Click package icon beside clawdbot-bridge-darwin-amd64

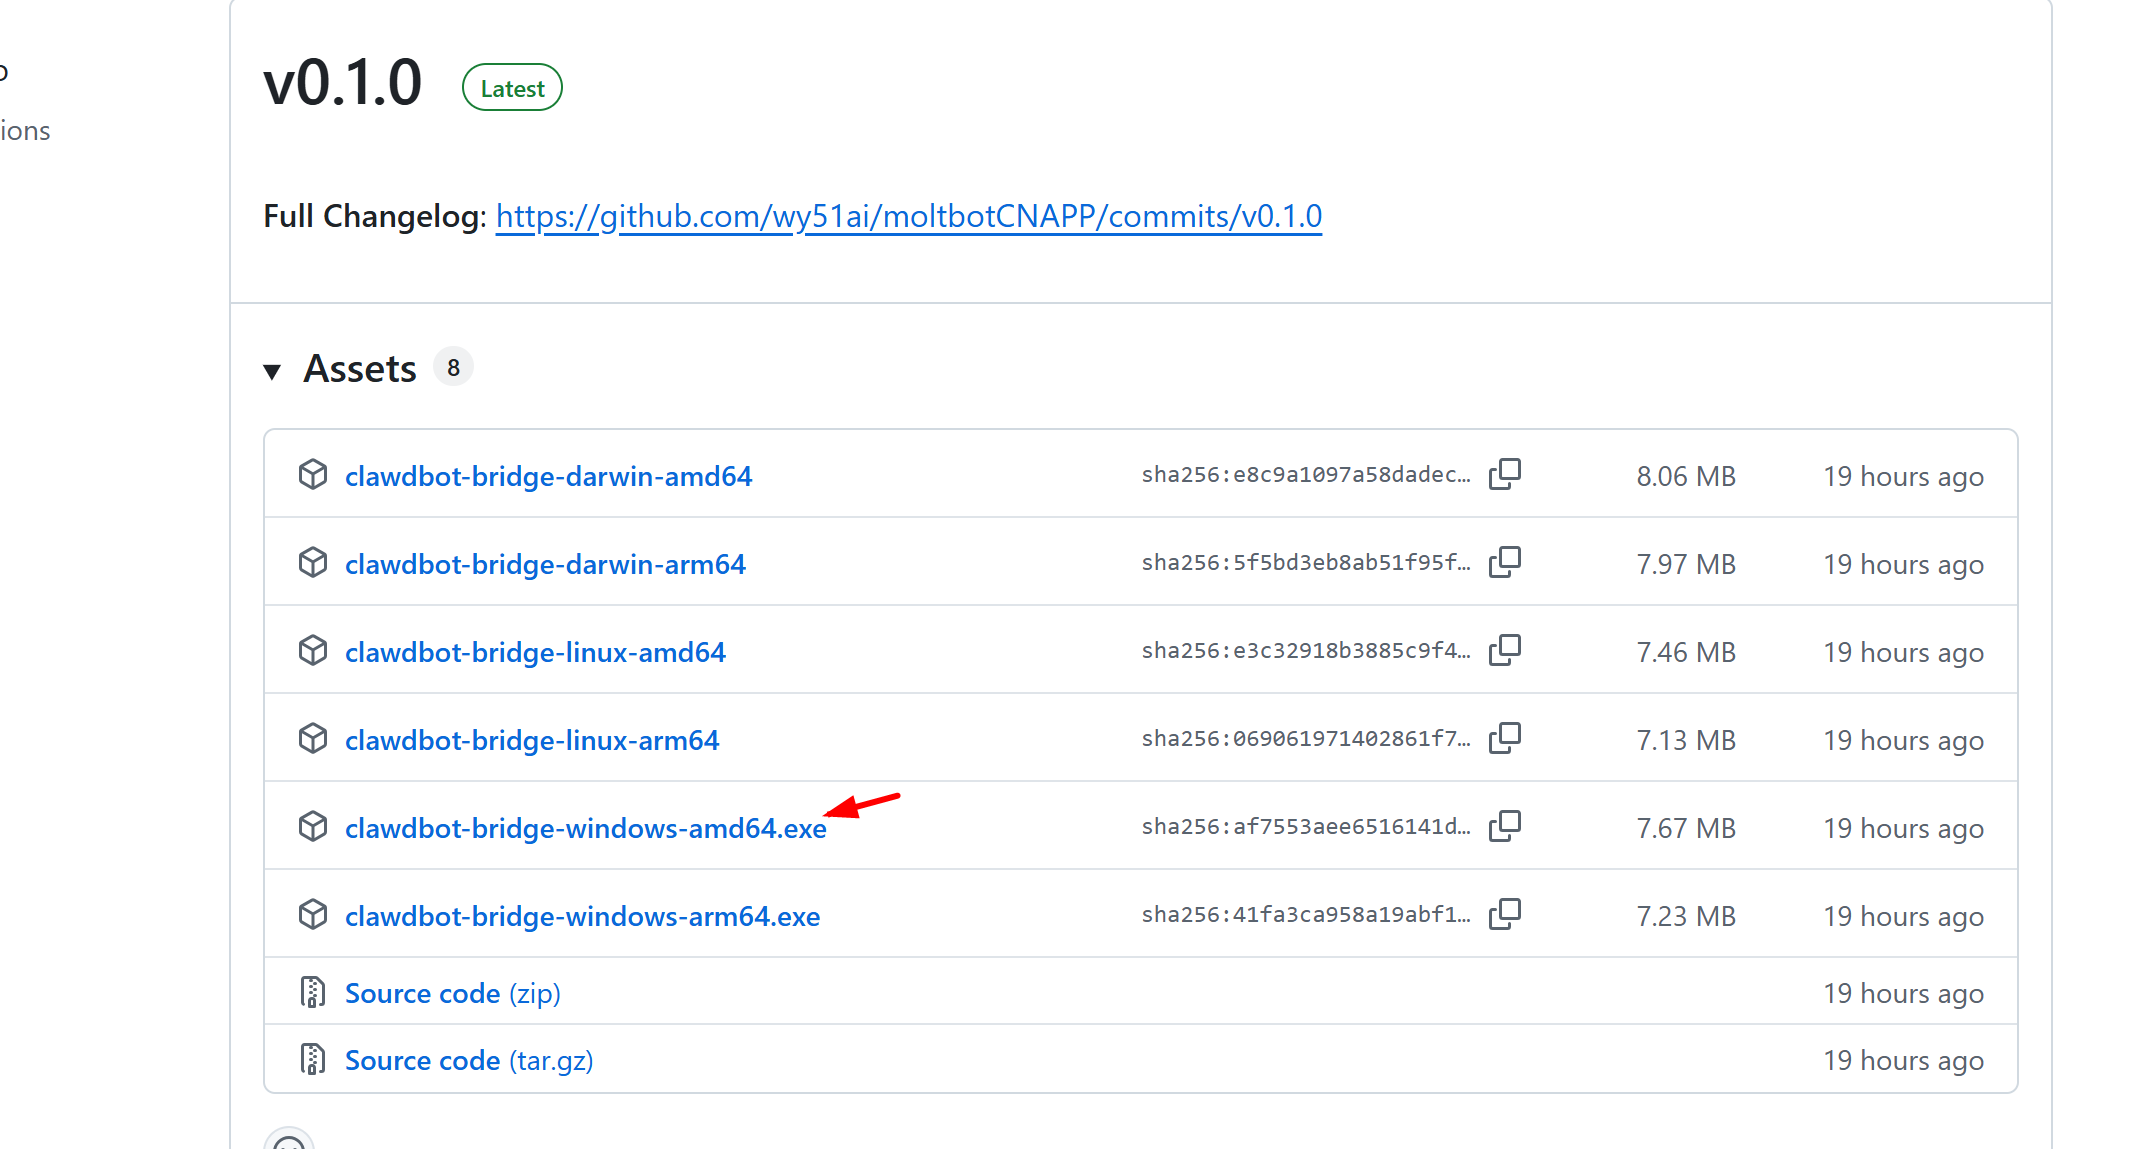(x=313, y=475)
